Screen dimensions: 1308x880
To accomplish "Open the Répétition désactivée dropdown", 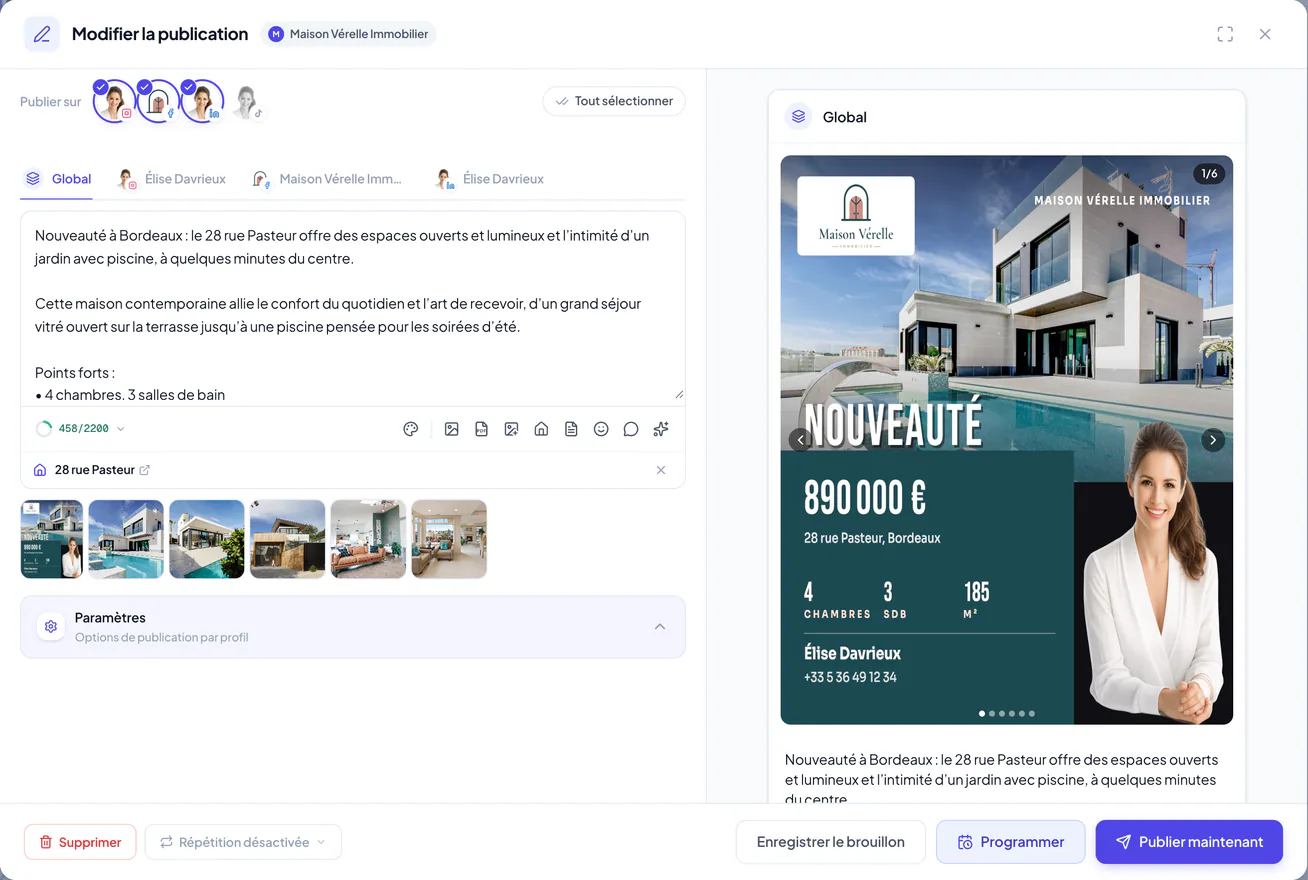I will pyautogui.click(x=243, y=842).
